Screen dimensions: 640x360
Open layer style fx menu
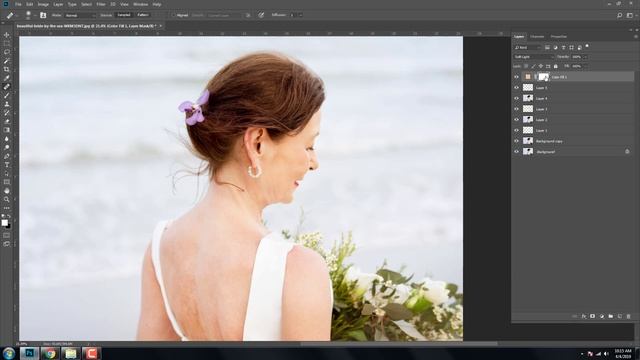coord(584,316)
